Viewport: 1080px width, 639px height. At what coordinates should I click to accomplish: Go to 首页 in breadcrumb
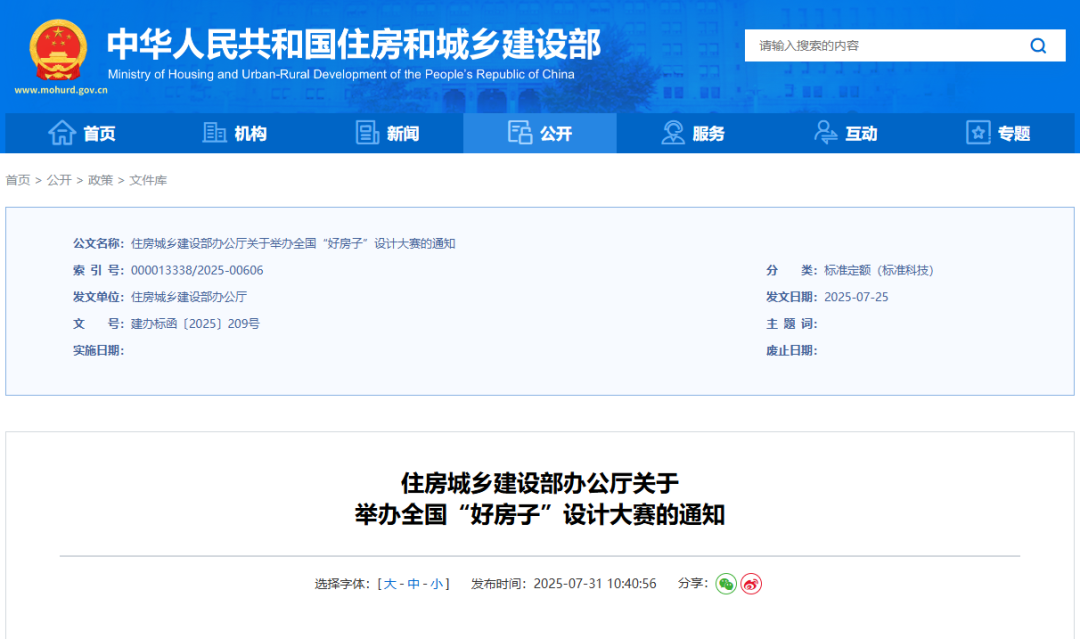(18, 180)
